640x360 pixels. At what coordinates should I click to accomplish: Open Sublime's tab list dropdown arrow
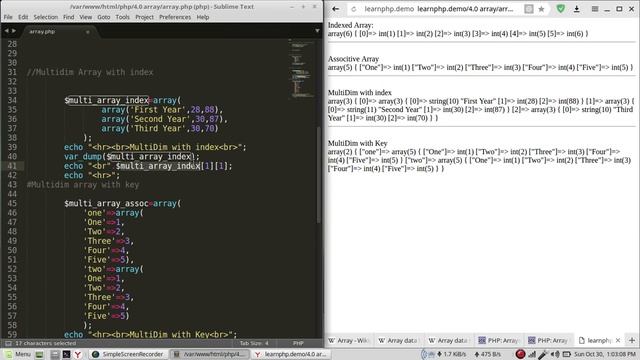(x=317, y=31)
